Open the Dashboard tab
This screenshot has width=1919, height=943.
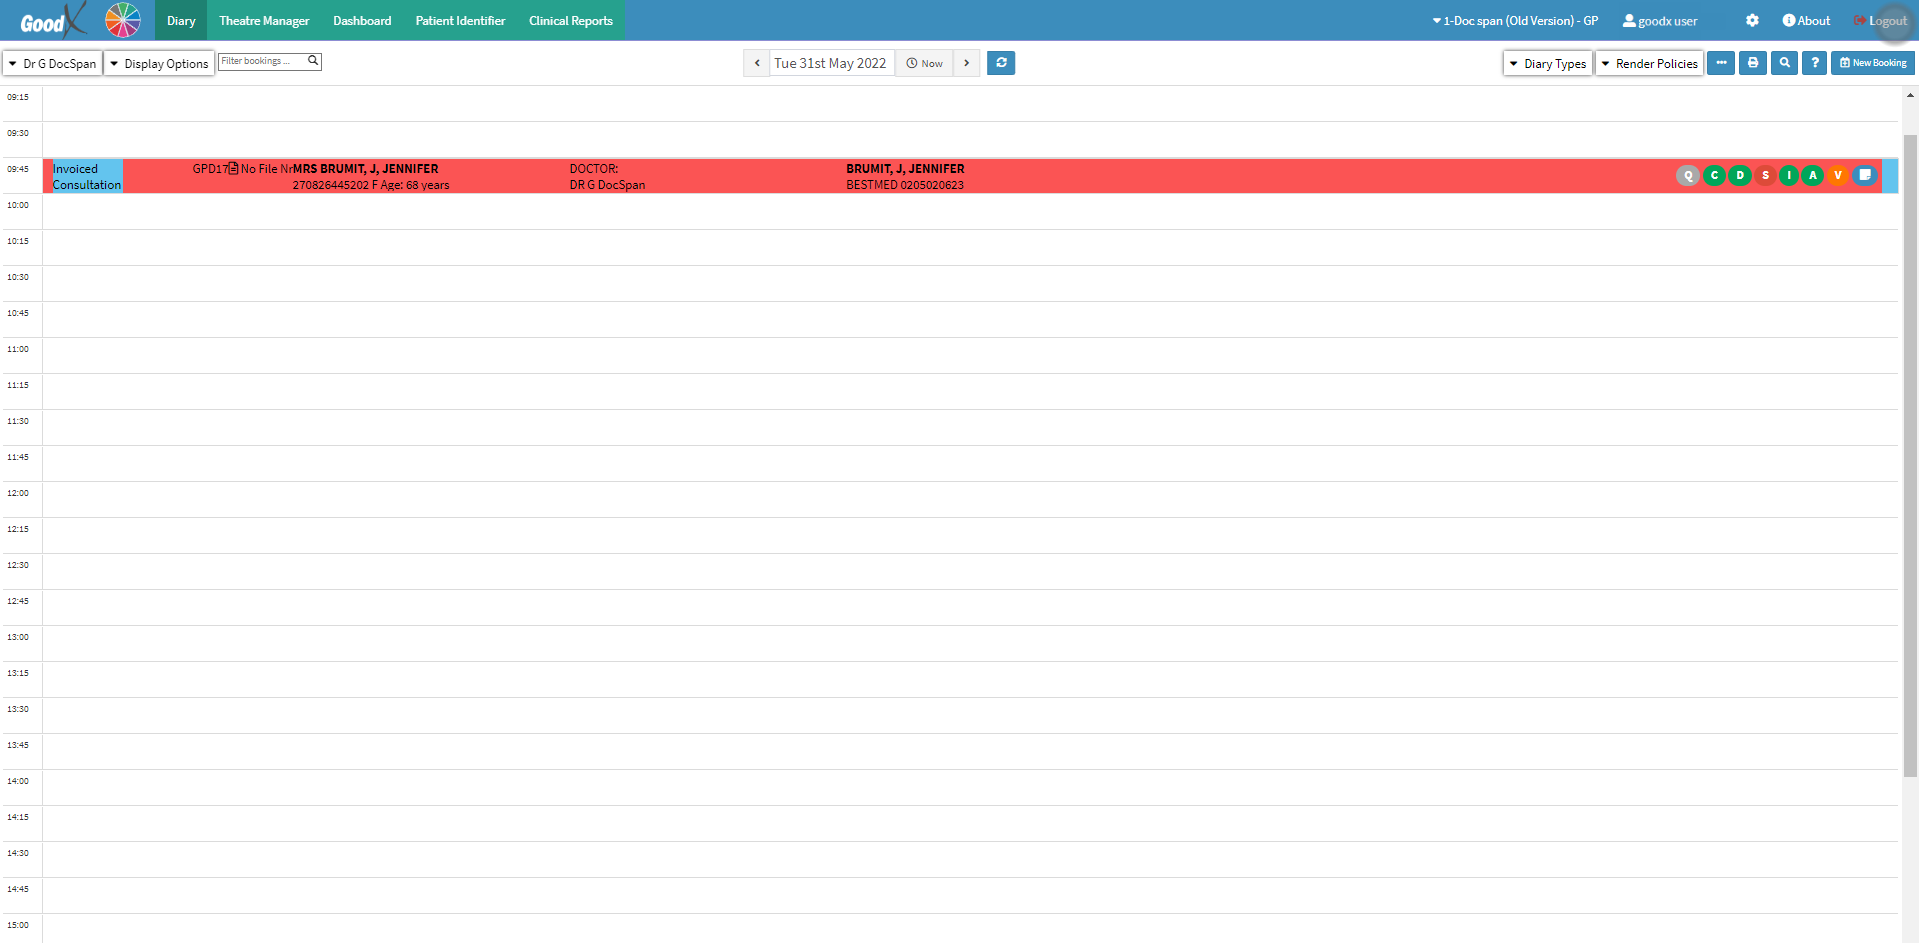362,20
